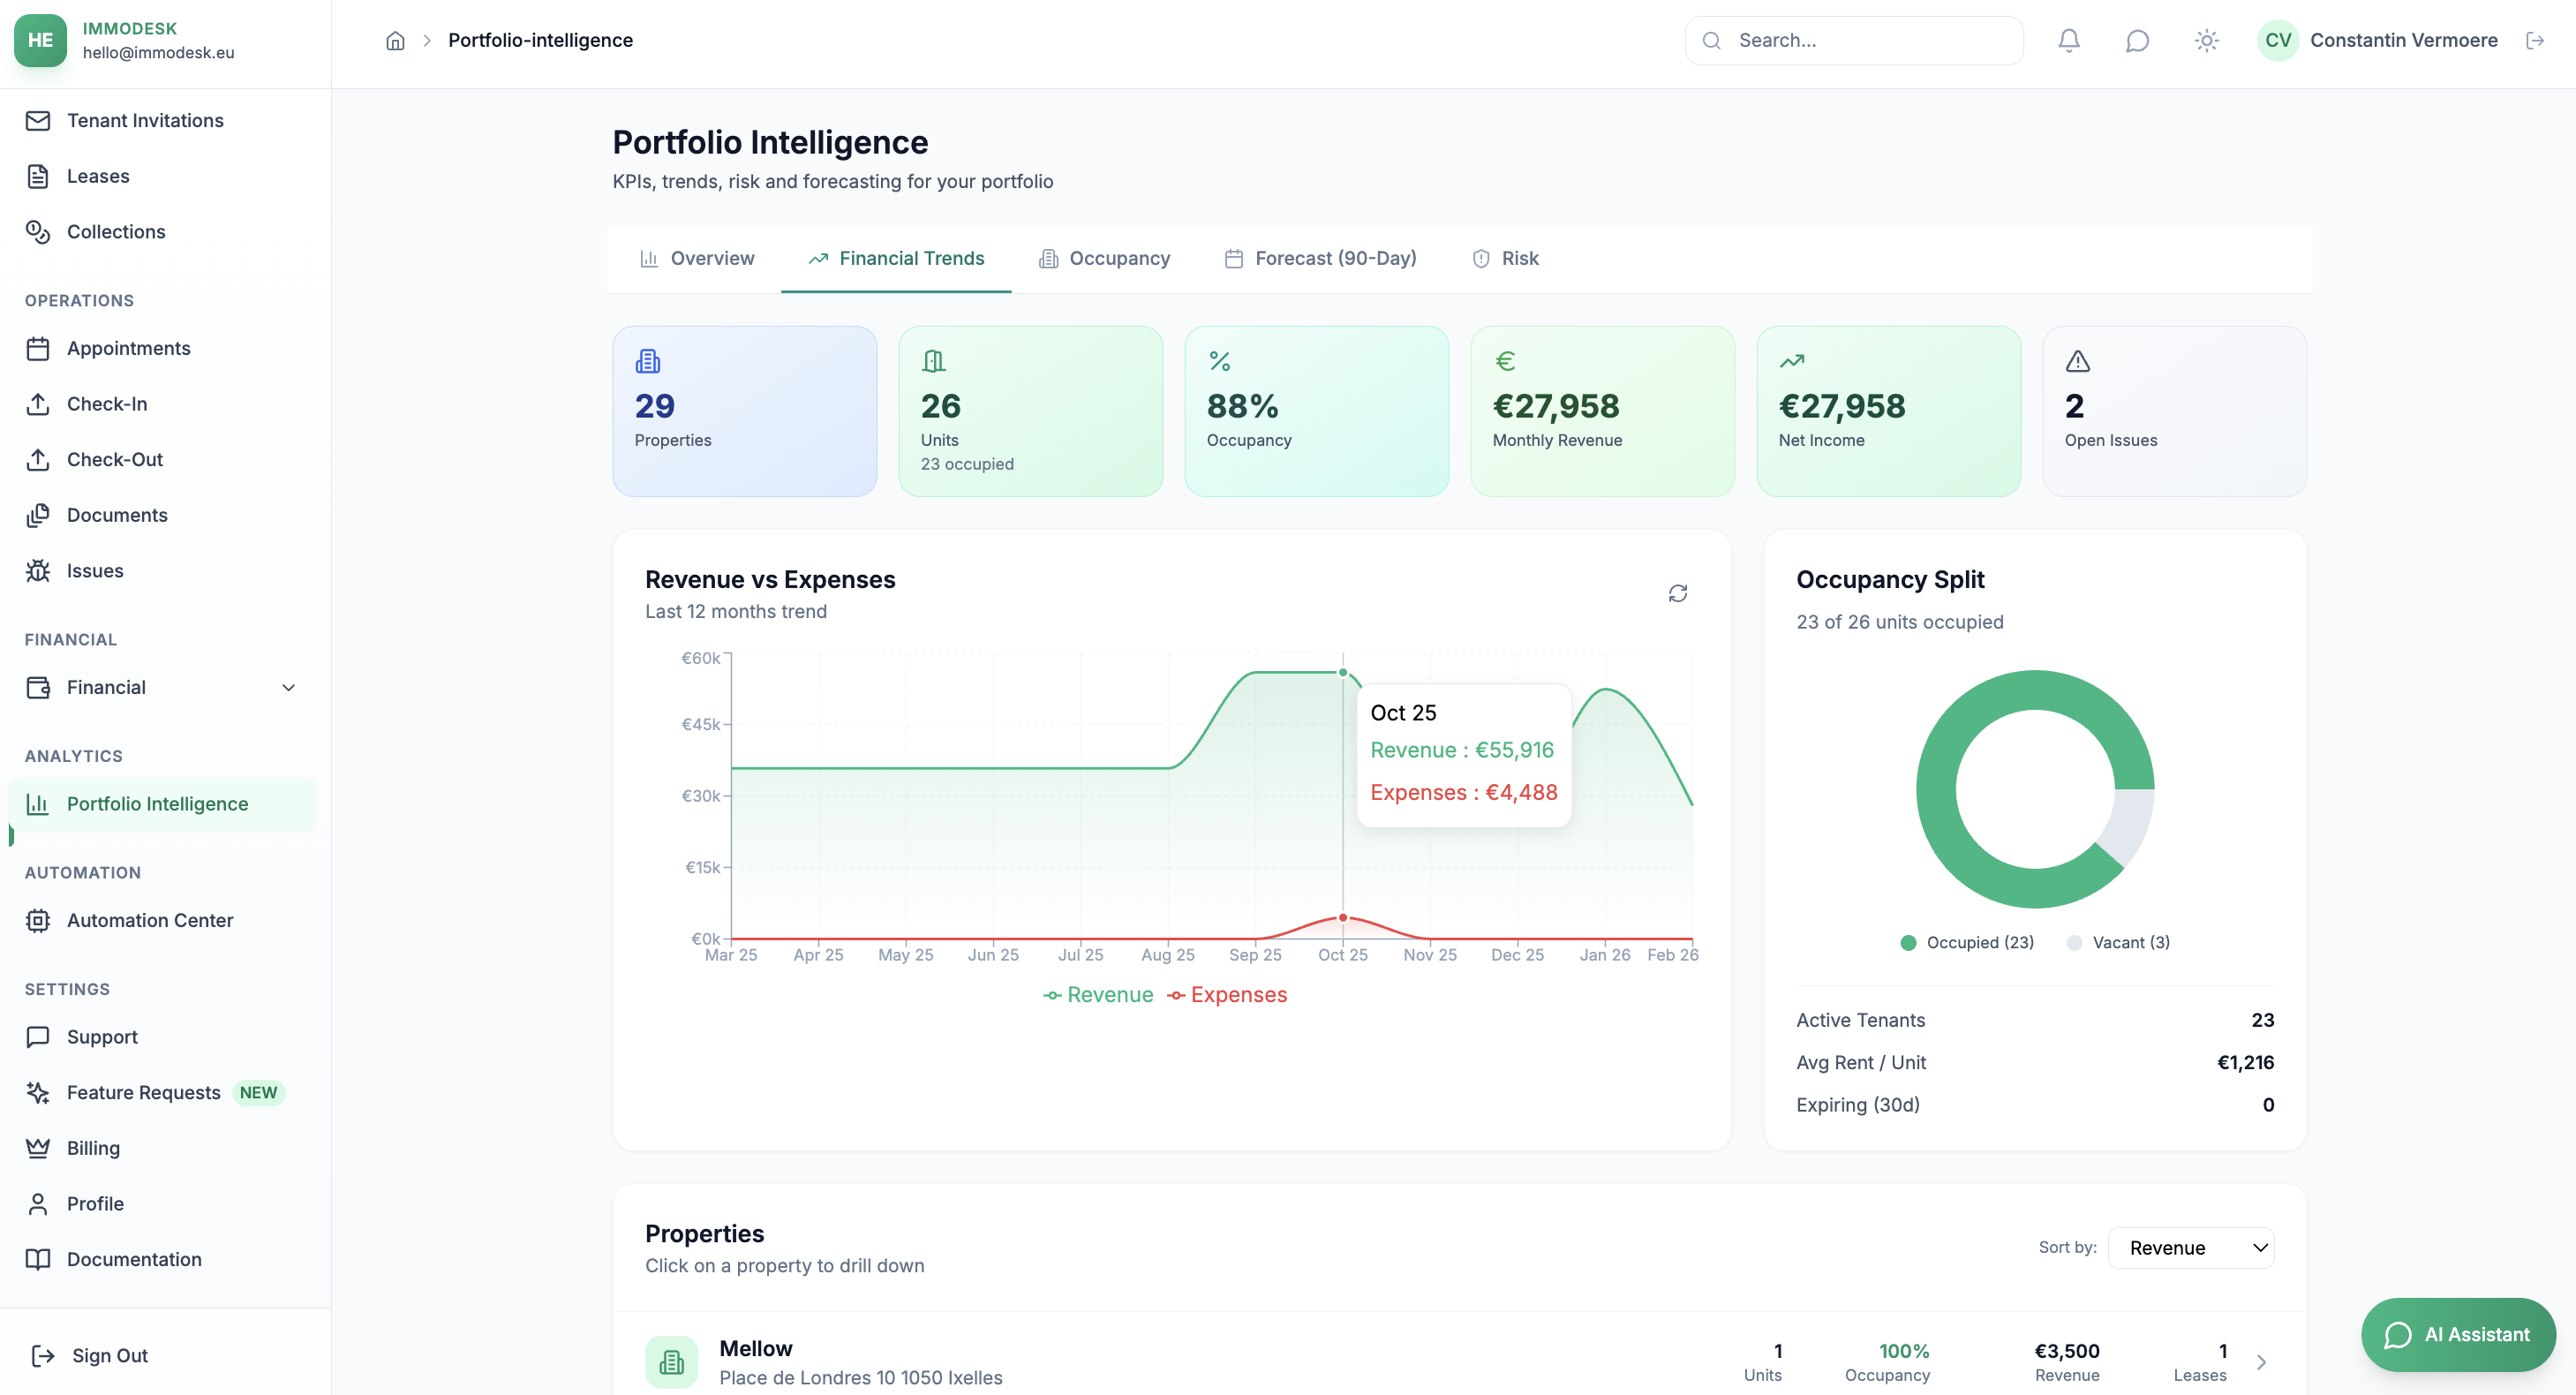Image resolution: width=2576 pixels, height=1395 pixels.
Task: Toggle light/dark mode with sun icon
Action: coord(2206,40)
